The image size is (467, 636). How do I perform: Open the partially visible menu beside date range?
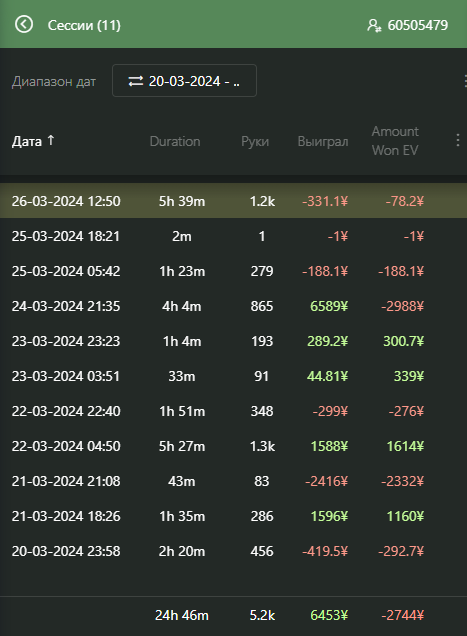(465, 81)
